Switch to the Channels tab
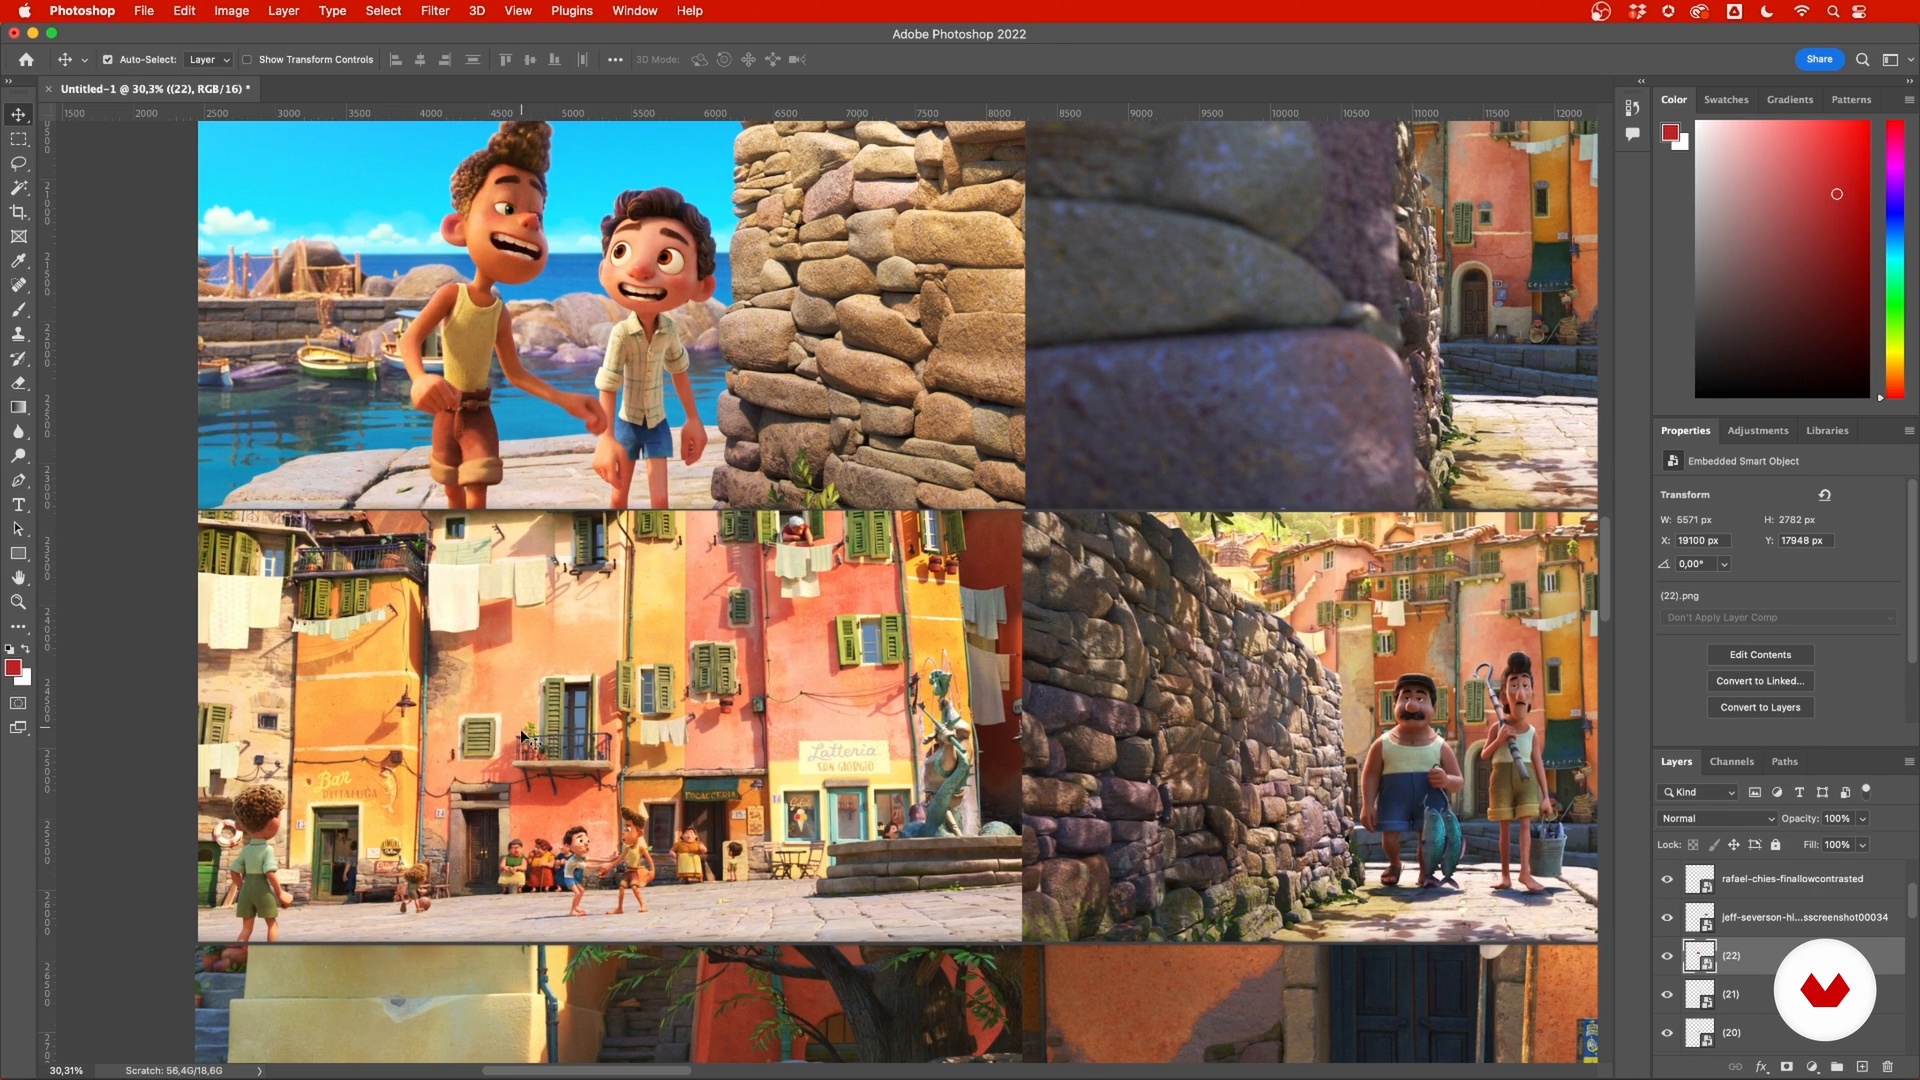Screen dimensions: 1920x1080 1731,762
